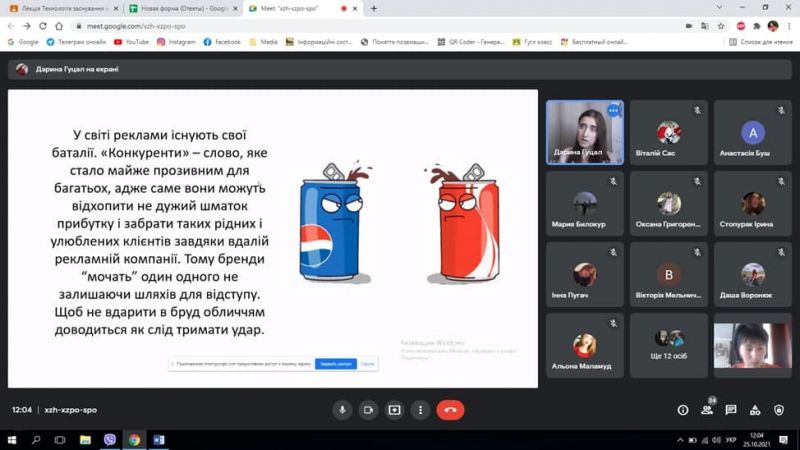This screenshot has width=800, height=450.
Task: Open the Windows notification center
Action: click(784, 440)
